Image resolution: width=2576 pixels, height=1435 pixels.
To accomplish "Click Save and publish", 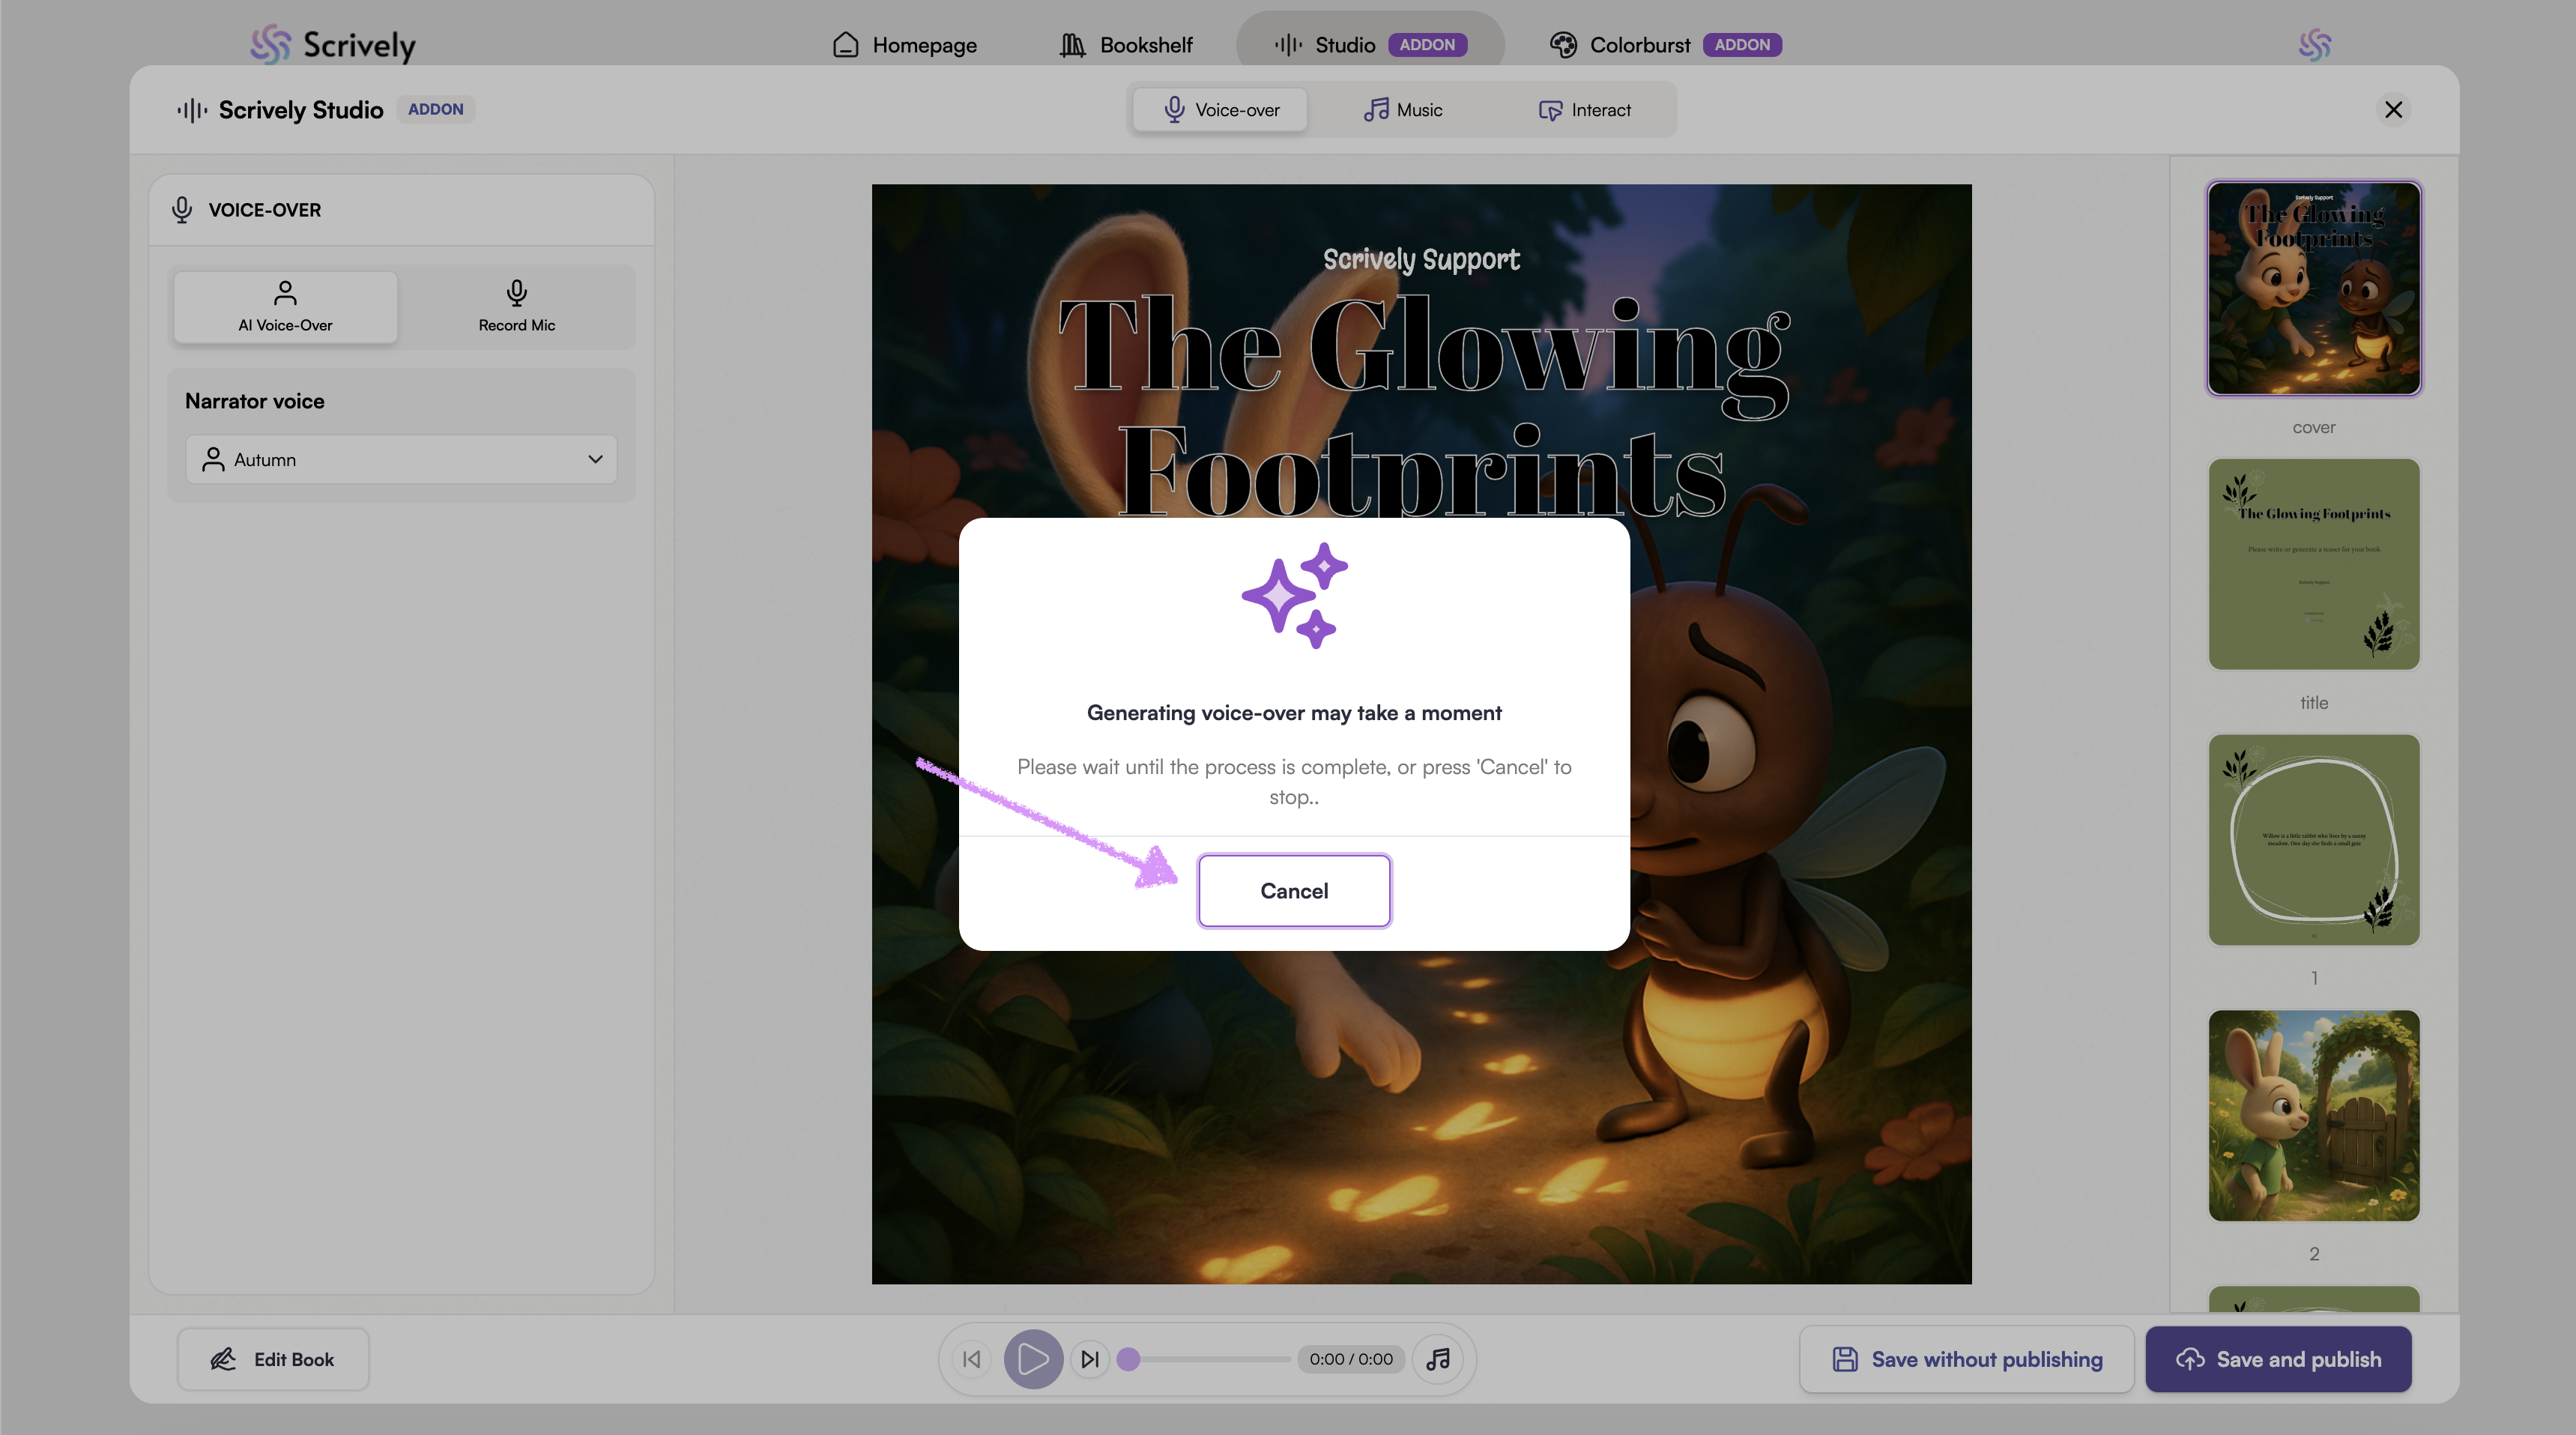I will coord(2278,1359).
